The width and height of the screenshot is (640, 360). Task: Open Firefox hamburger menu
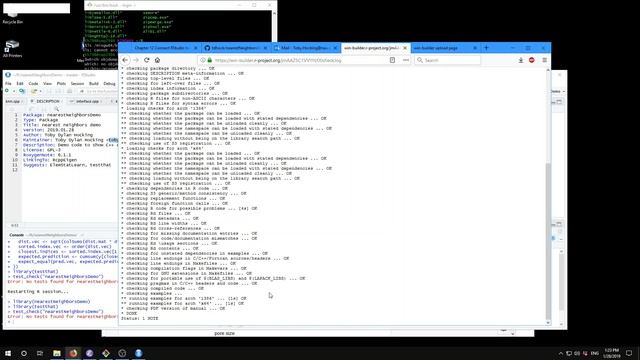tap(544, 60)
